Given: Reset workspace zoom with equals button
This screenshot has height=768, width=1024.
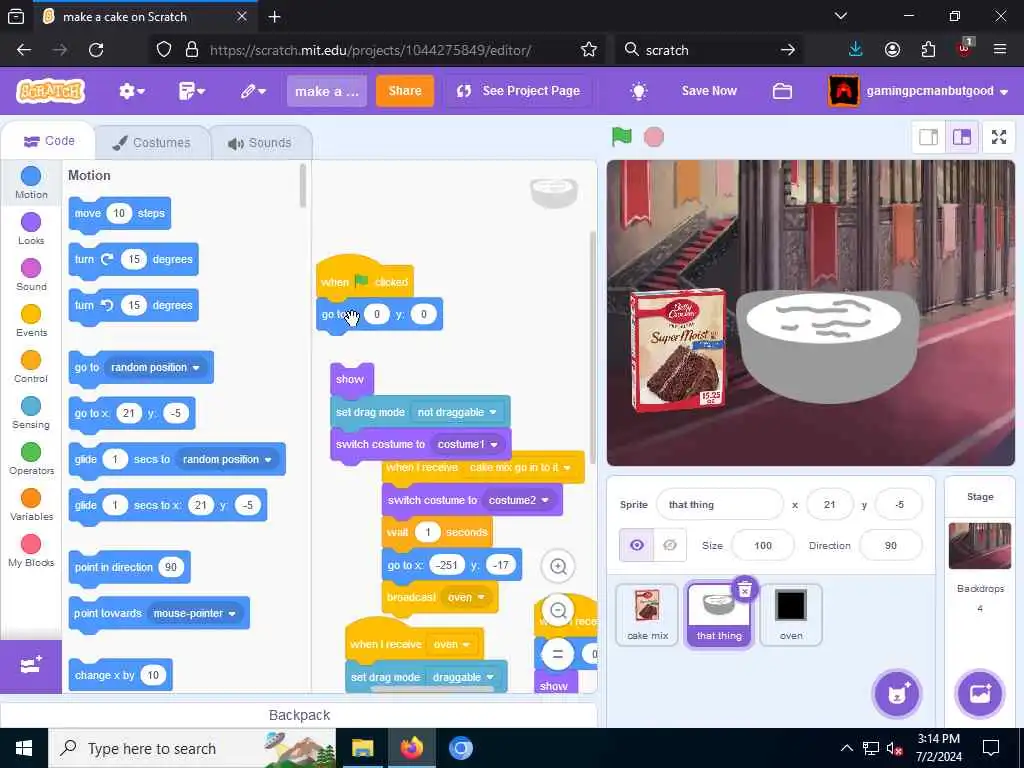Looking at the screenshot, I should tap(558, 654).
